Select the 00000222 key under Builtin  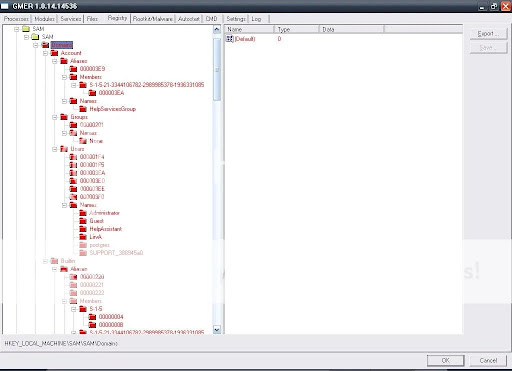(x=92, y=293)
